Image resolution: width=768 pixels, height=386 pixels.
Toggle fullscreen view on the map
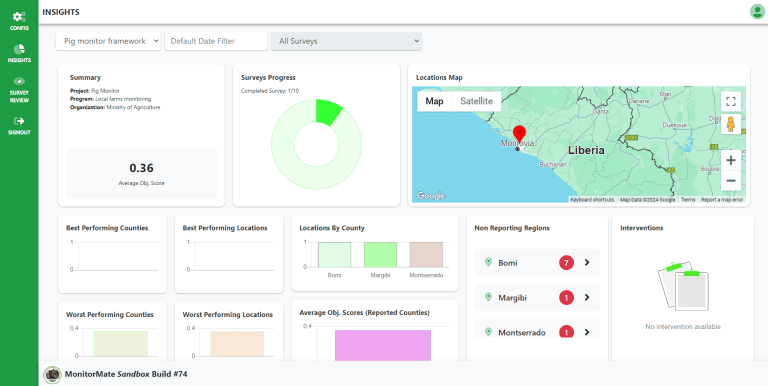pos(731,101)
